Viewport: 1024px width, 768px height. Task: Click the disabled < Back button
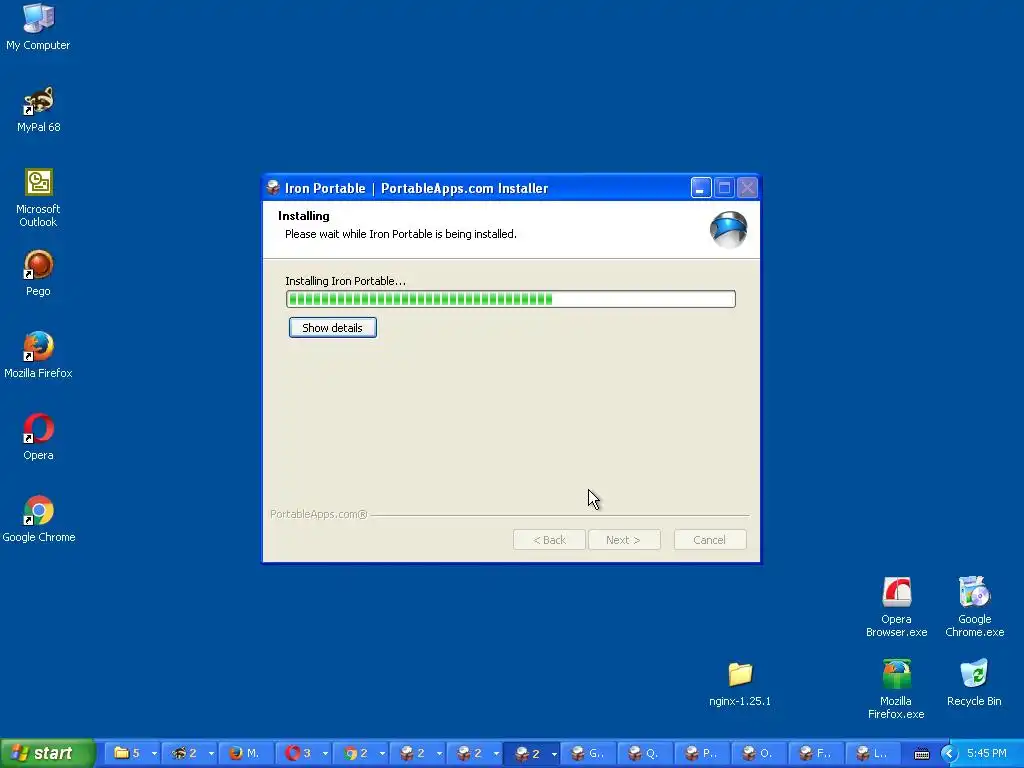[x=549, y=540]
